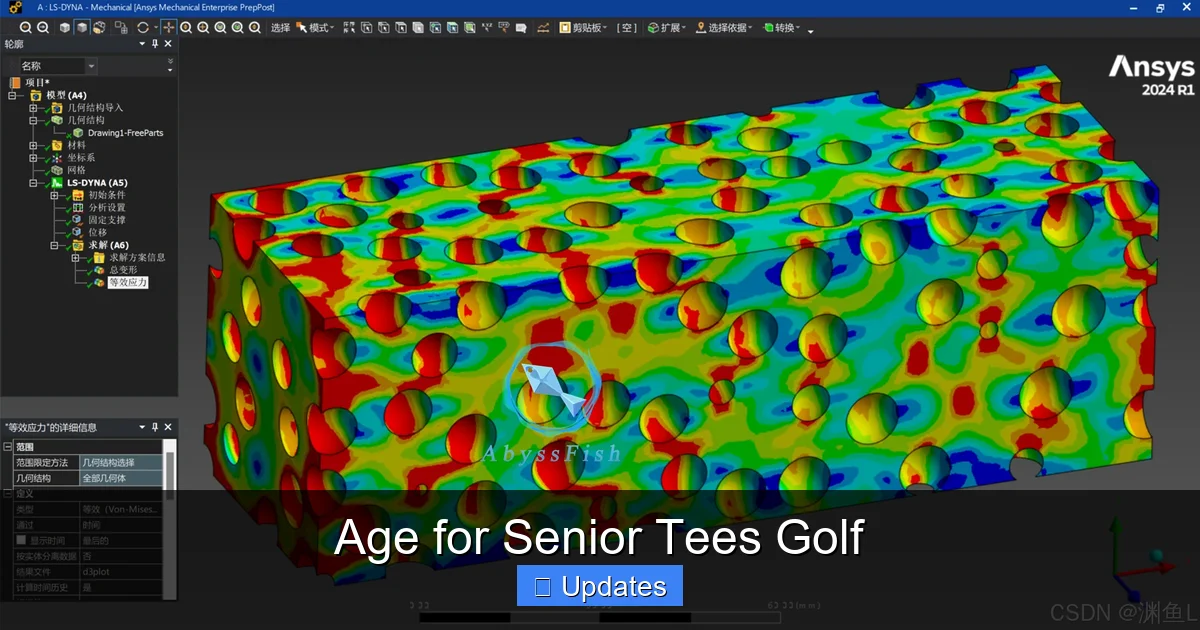Select the 网格 mesh node
This screenshot has width=1200, height=630.
click(76, 170)
